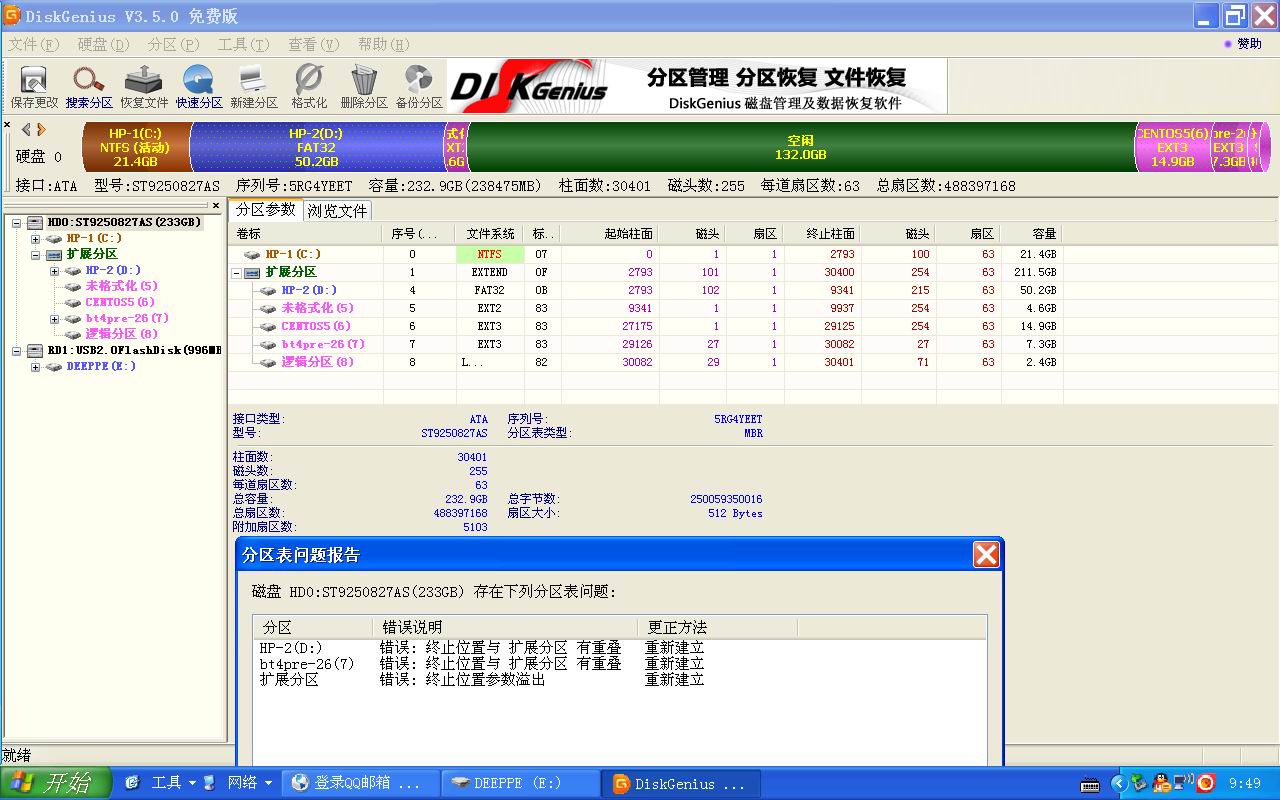Select HP-1(C:) NTFS block in disk map
This screenshot has width=1280, height=800.
(135, 147)
